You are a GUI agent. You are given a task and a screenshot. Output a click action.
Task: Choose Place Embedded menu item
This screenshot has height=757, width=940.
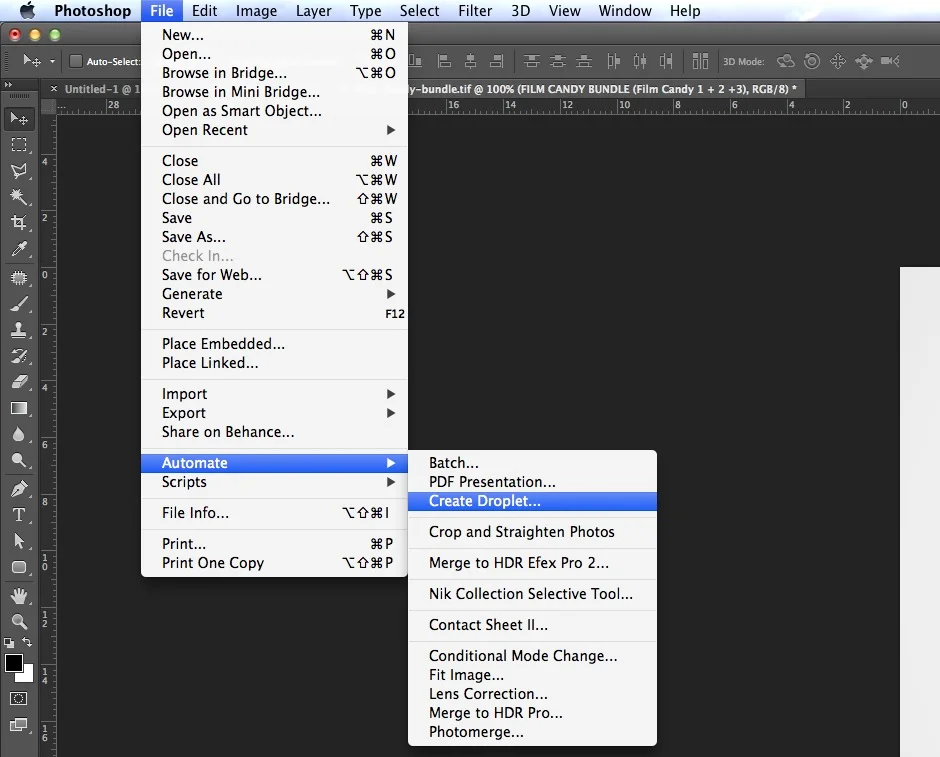coord(274,344)
